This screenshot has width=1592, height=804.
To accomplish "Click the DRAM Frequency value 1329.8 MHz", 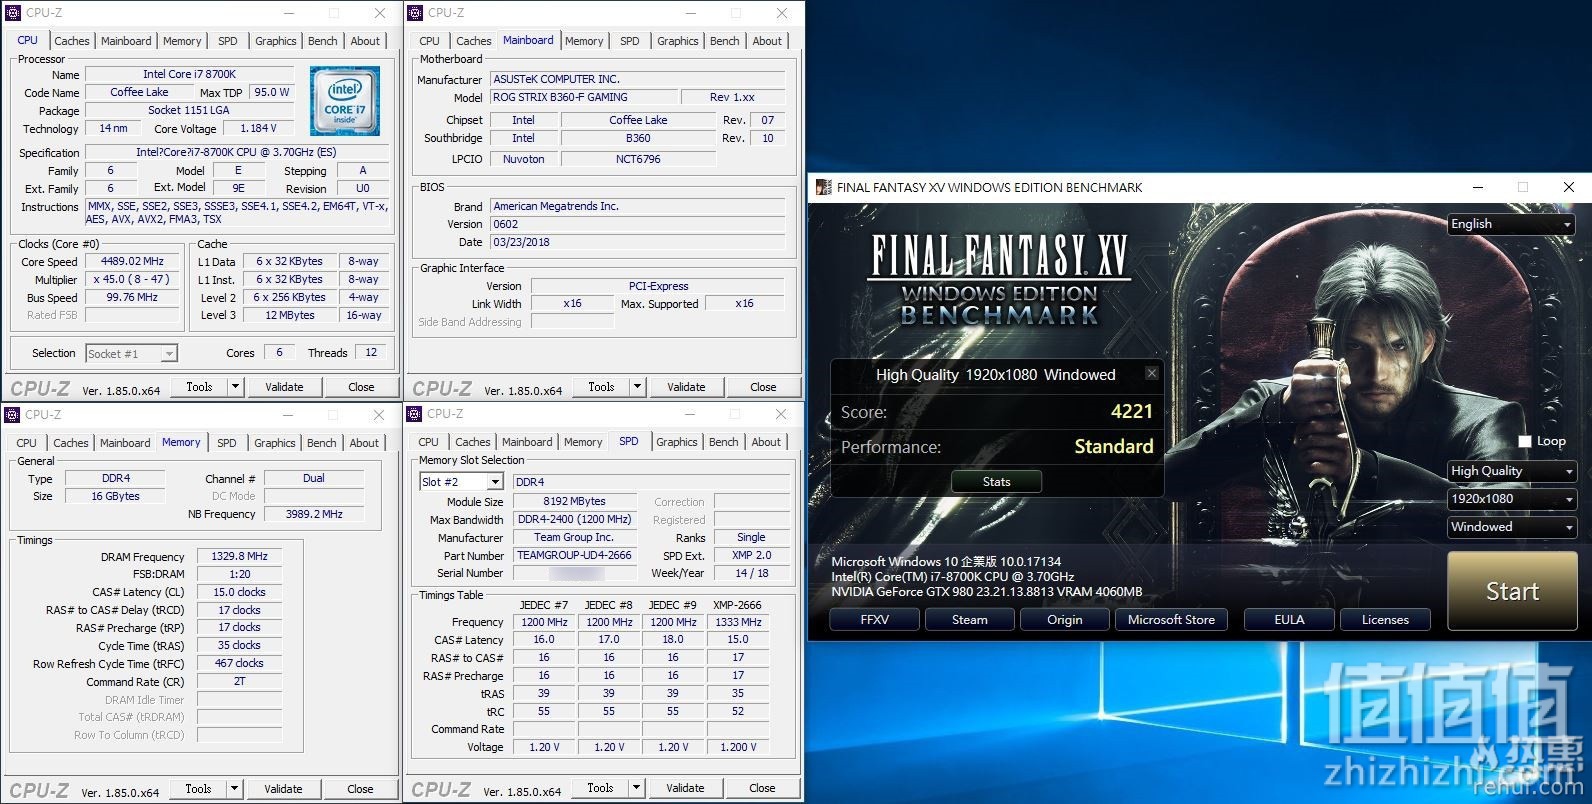I will [x=240, y=556].
